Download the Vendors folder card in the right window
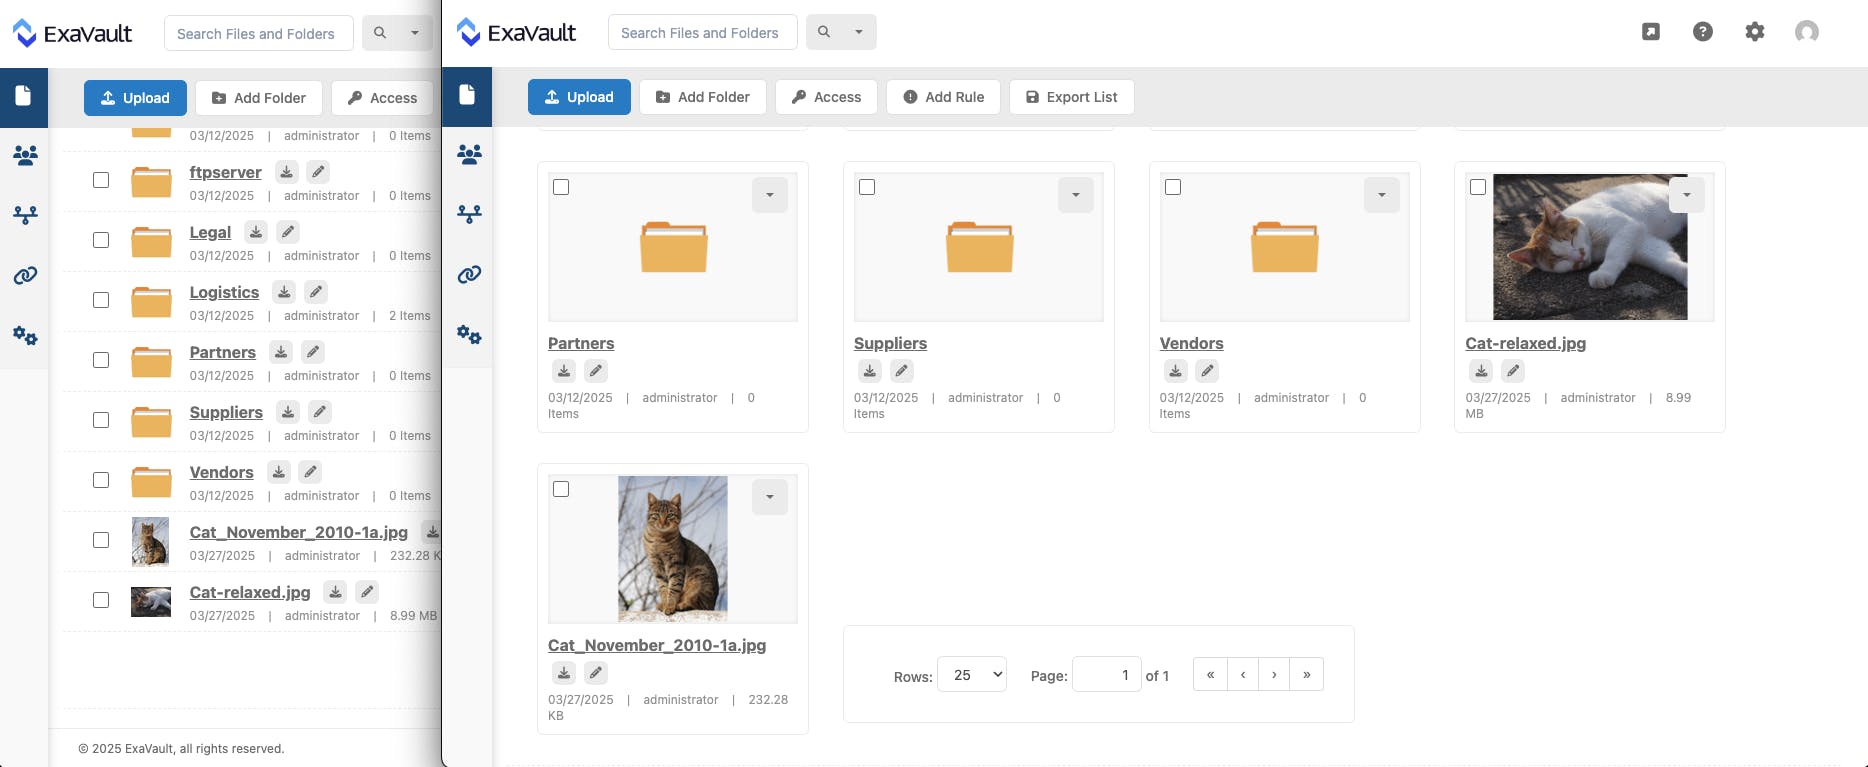 point(1176,371)
